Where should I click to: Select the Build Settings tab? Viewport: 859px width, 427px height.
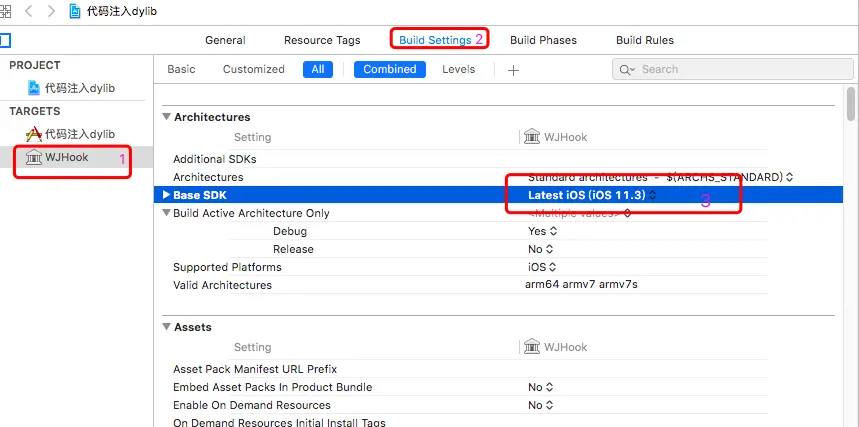click(x=435, y=40)
